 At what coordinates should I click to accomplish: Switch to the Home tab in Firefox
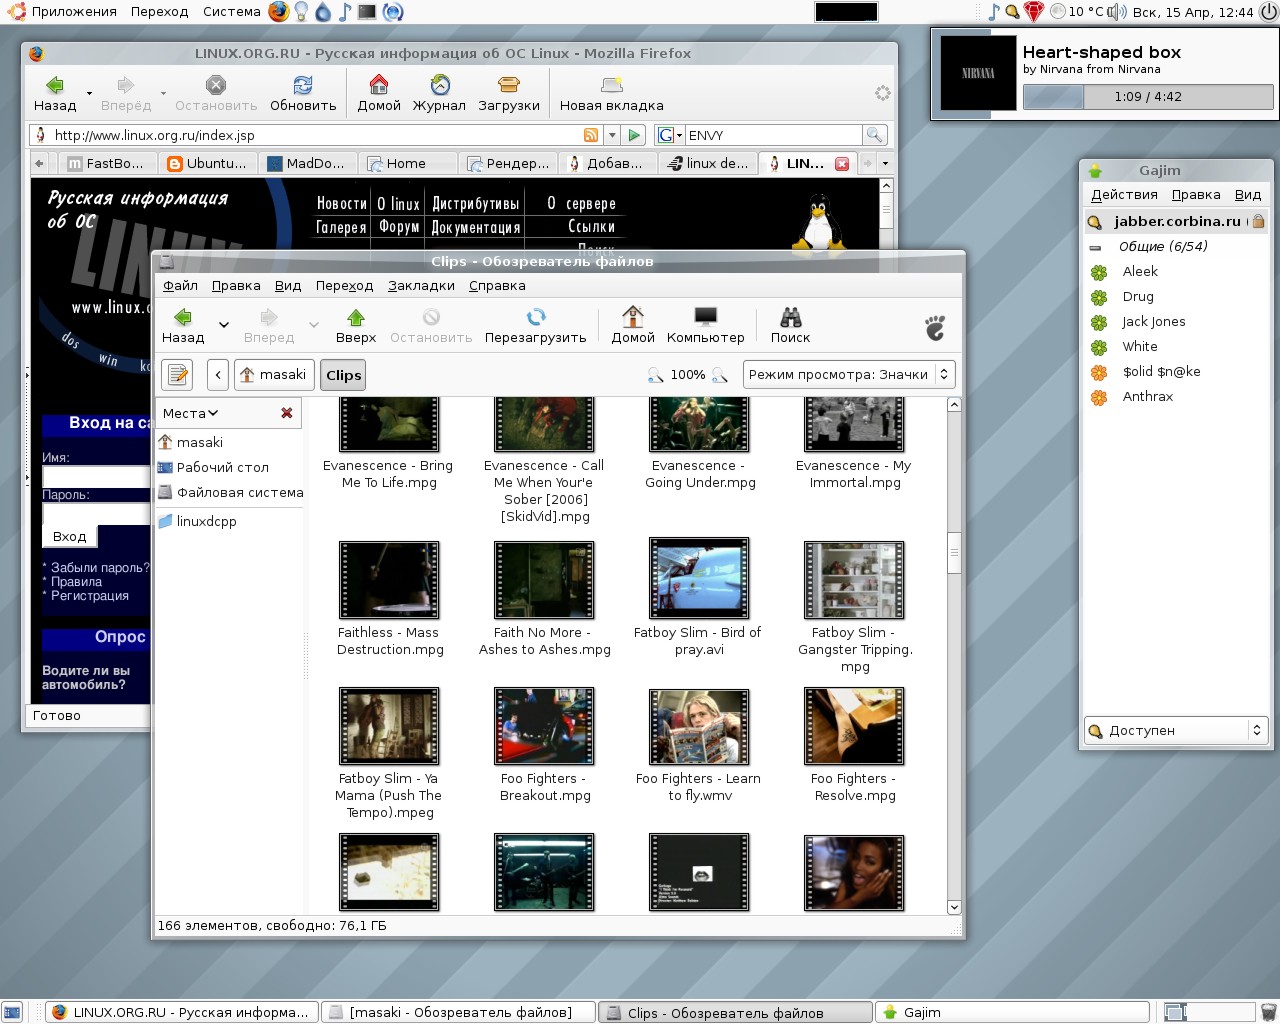pos(408,163)
